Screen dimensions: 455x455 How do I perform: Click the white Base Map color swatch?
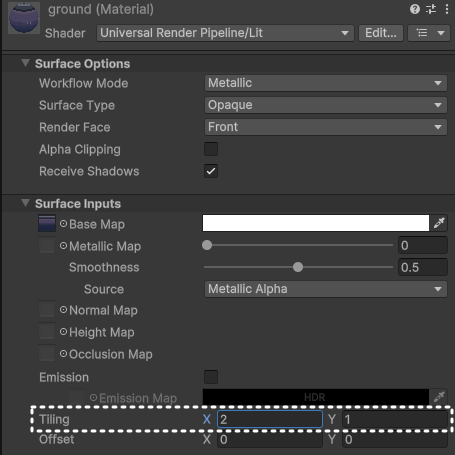pyautogui.click(x=316, y=223)
